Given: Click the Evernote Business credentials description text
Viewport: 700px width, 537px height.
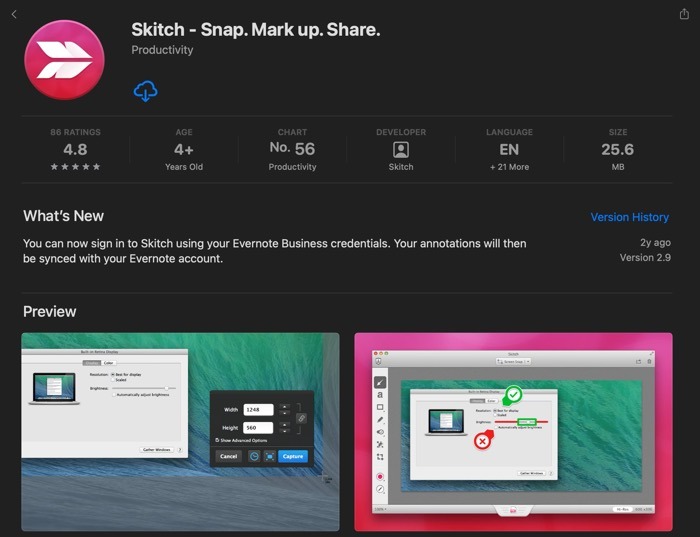Looking at the screenshot, I should [275, 251].
